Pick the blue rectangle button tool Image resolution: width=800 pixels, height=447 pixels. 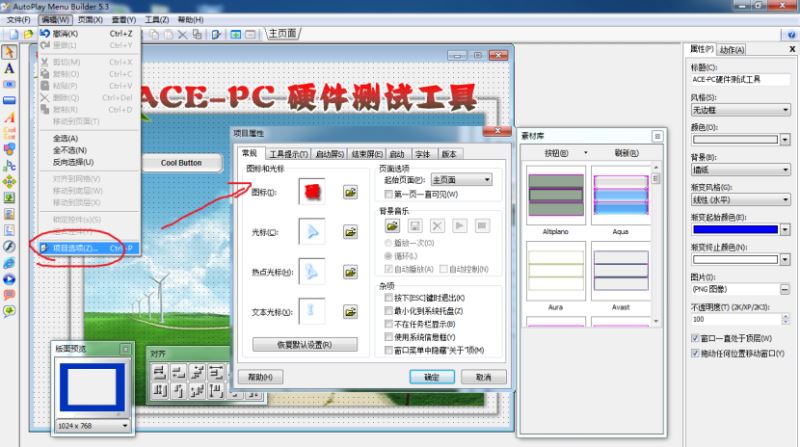point(9,101)
